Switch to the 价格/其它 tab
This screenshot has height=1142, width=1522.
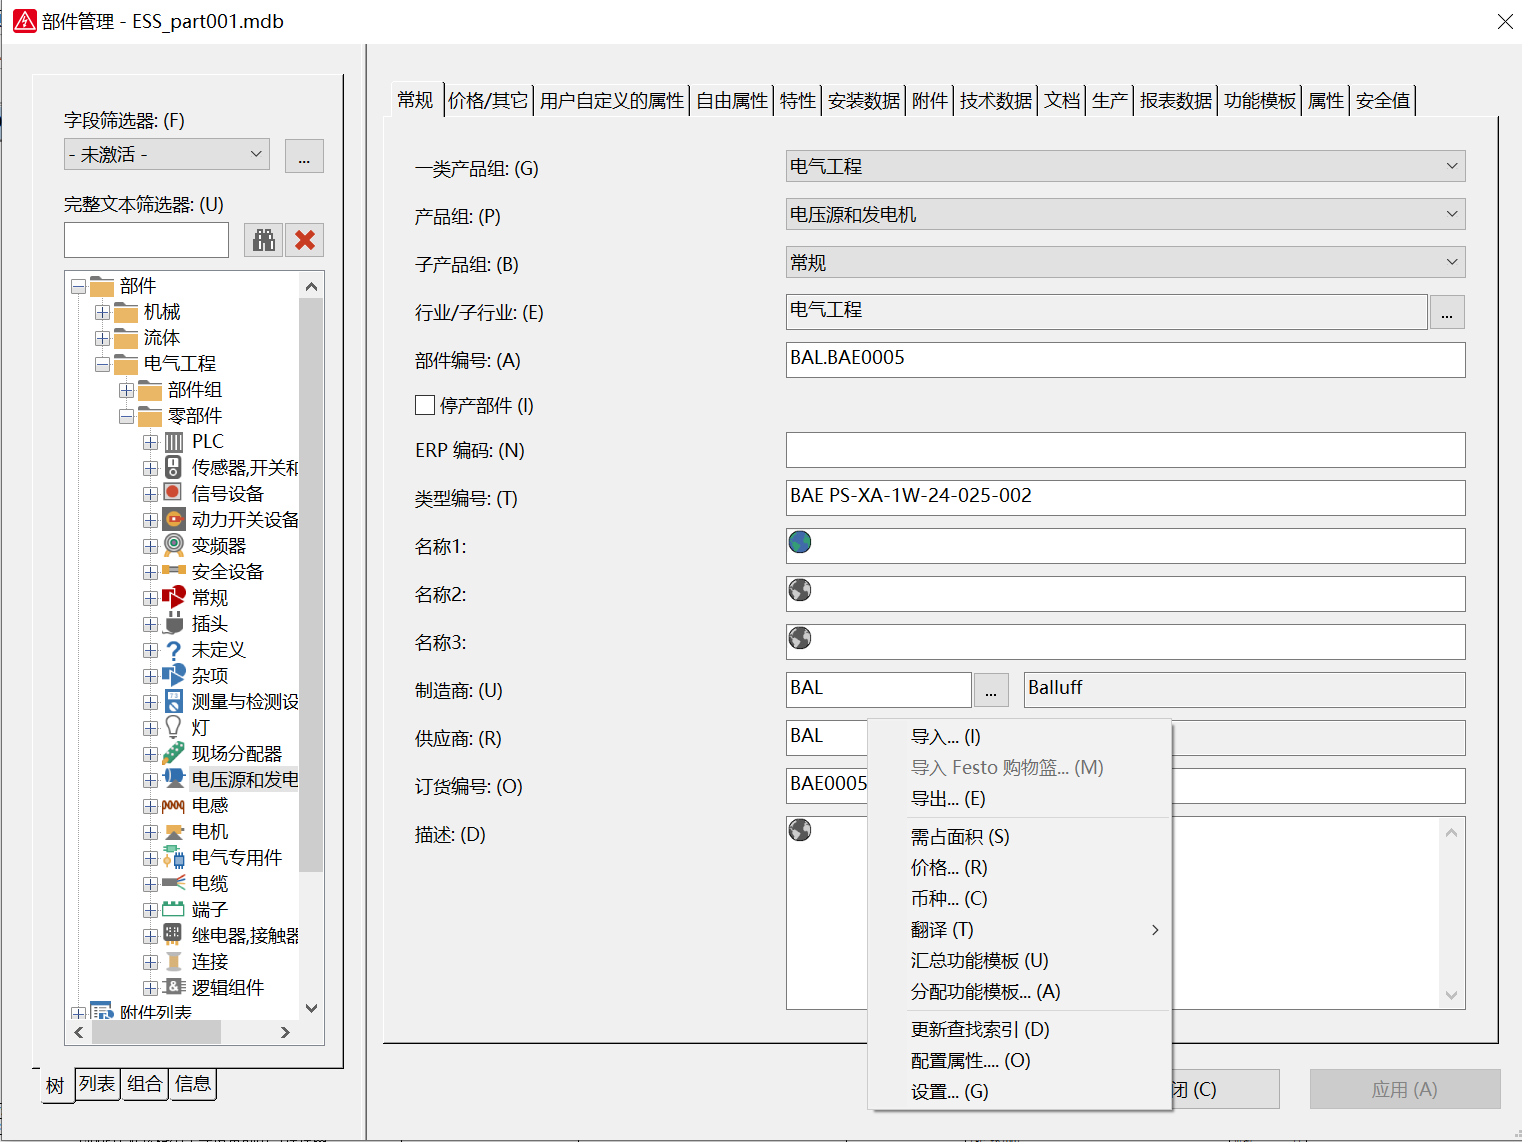click(488, 100)
